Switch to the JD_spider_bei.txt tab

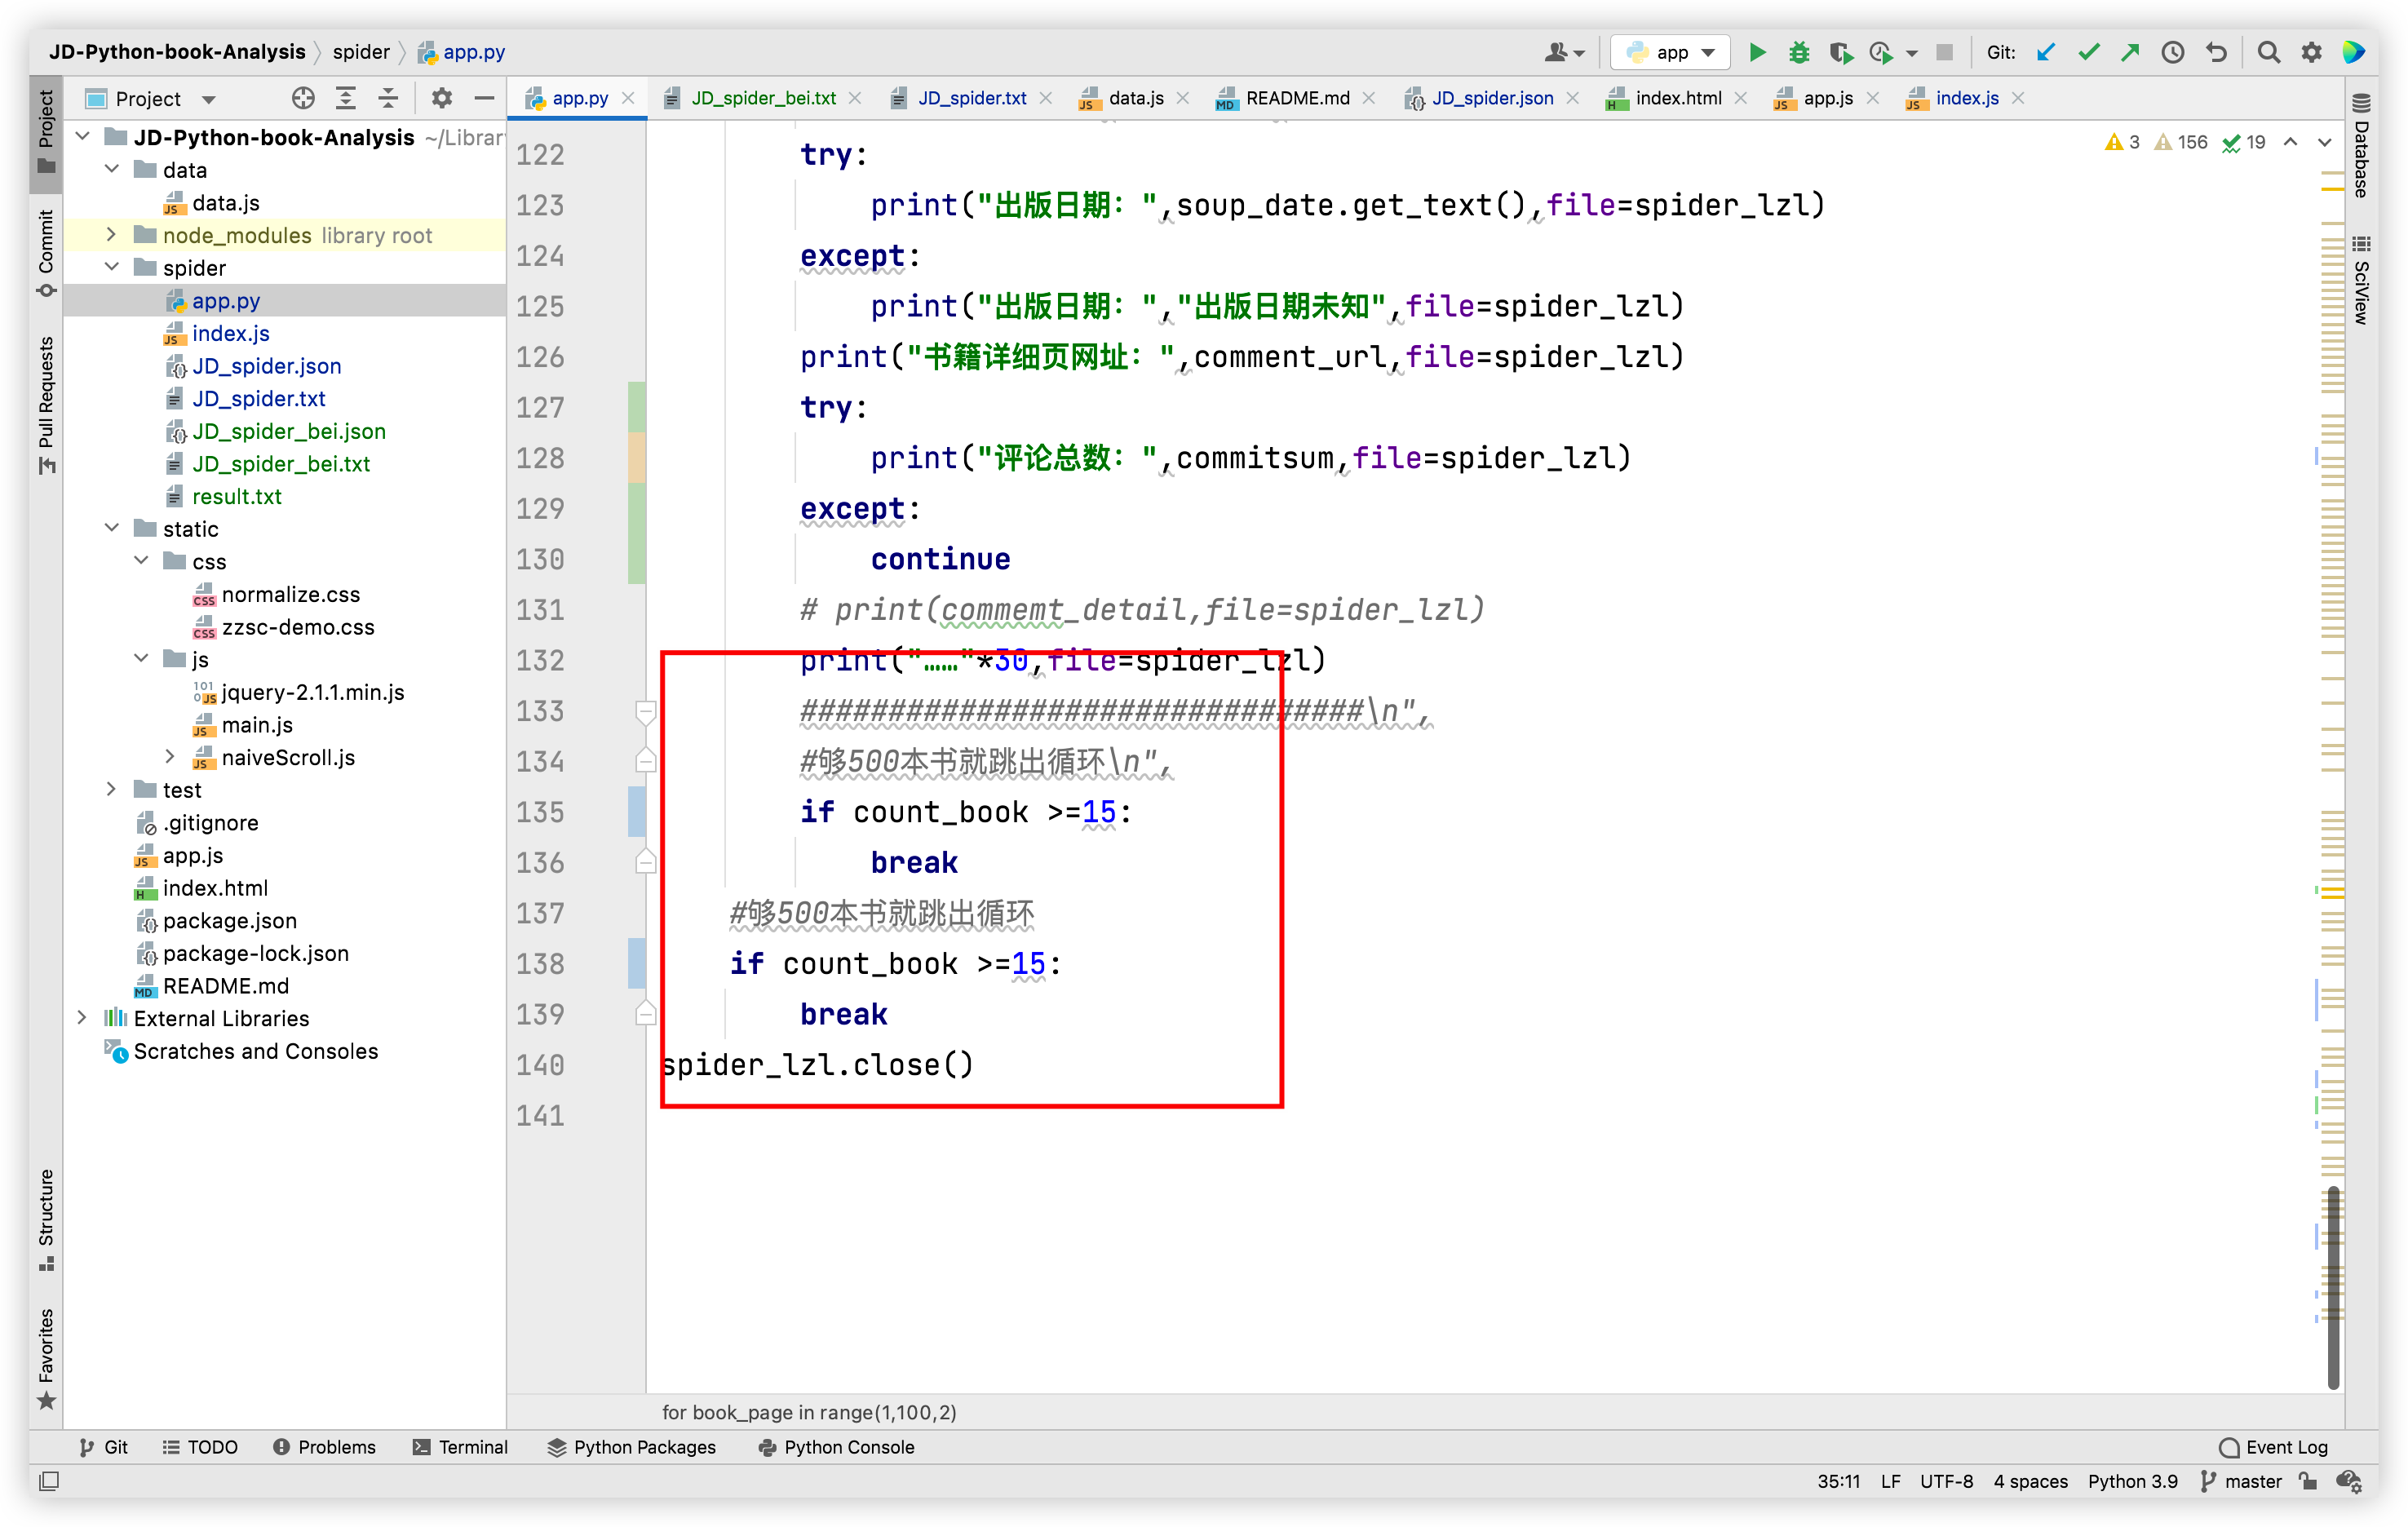[x=762, y=98]
